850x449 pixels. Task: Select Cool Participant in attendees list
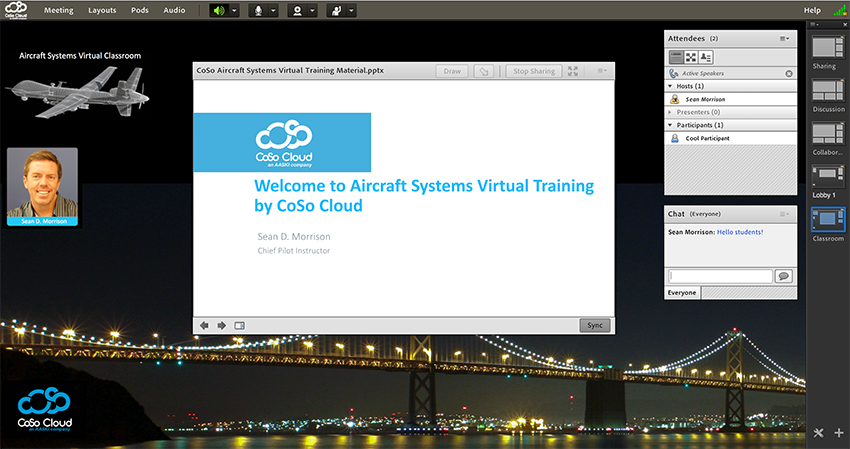731,138
